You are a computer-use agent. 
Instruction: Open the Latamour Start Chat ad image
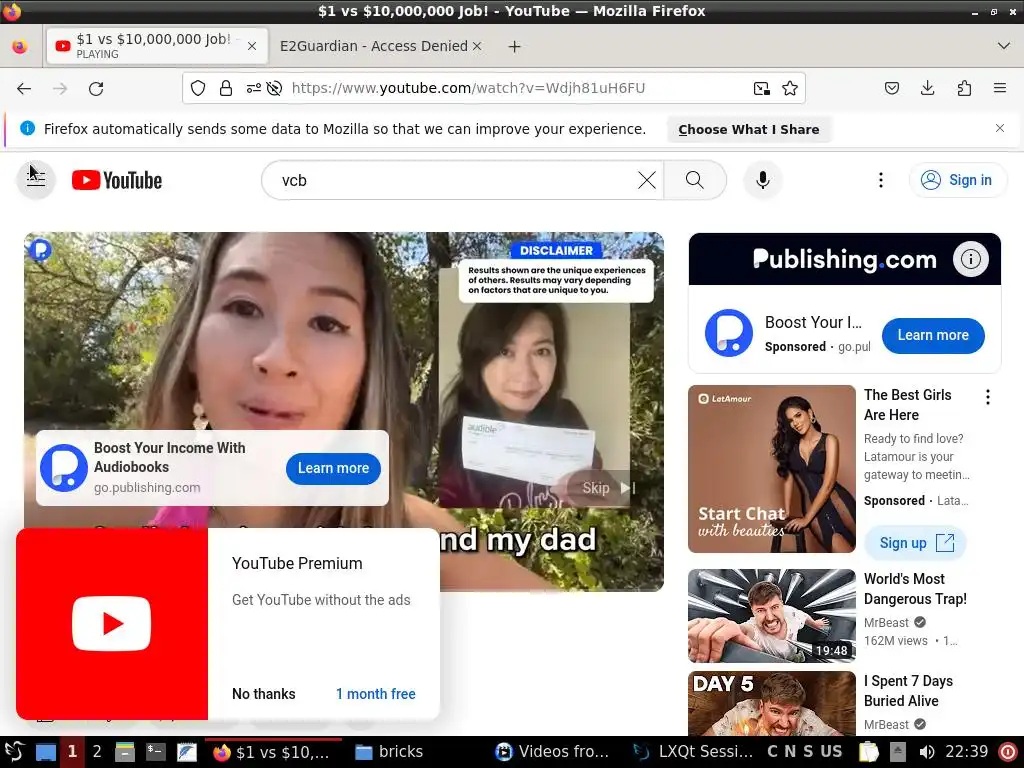tap(771, 469)
